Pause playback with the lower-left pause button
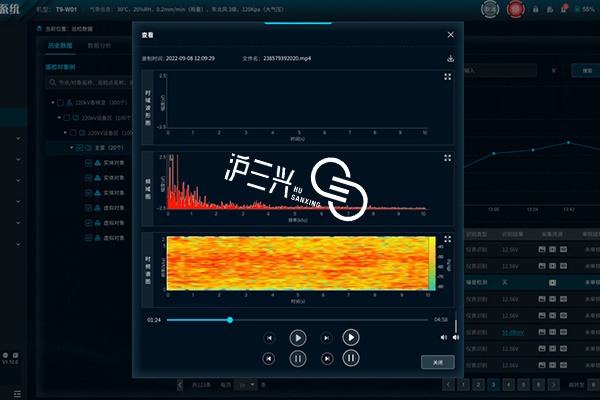The width and height of the screenshot is (600, 400). coord(298,359)
